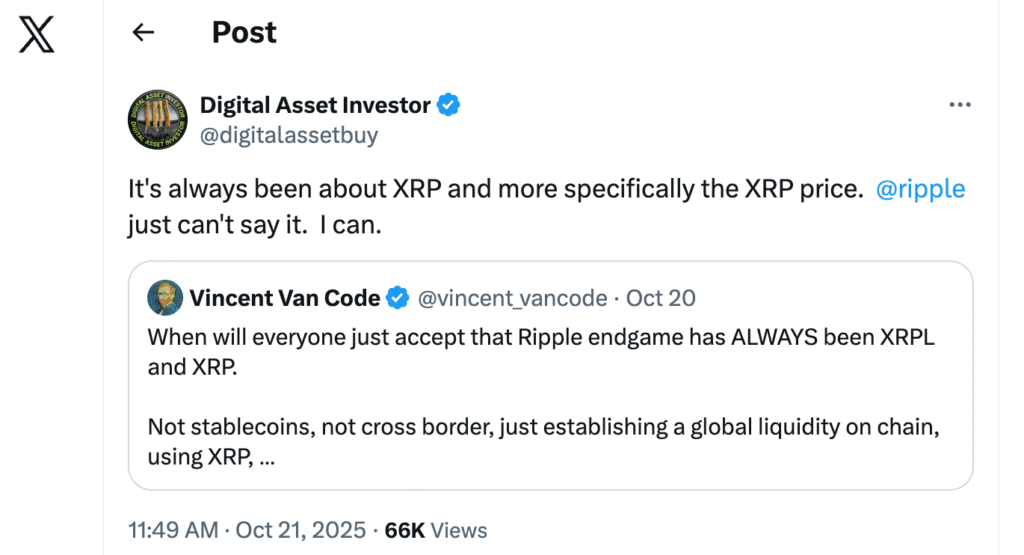Click the 11:49 AM Oct 21, 2025 timestamp
This screenshot has height=555, width=1024.
tap(247, 530)
